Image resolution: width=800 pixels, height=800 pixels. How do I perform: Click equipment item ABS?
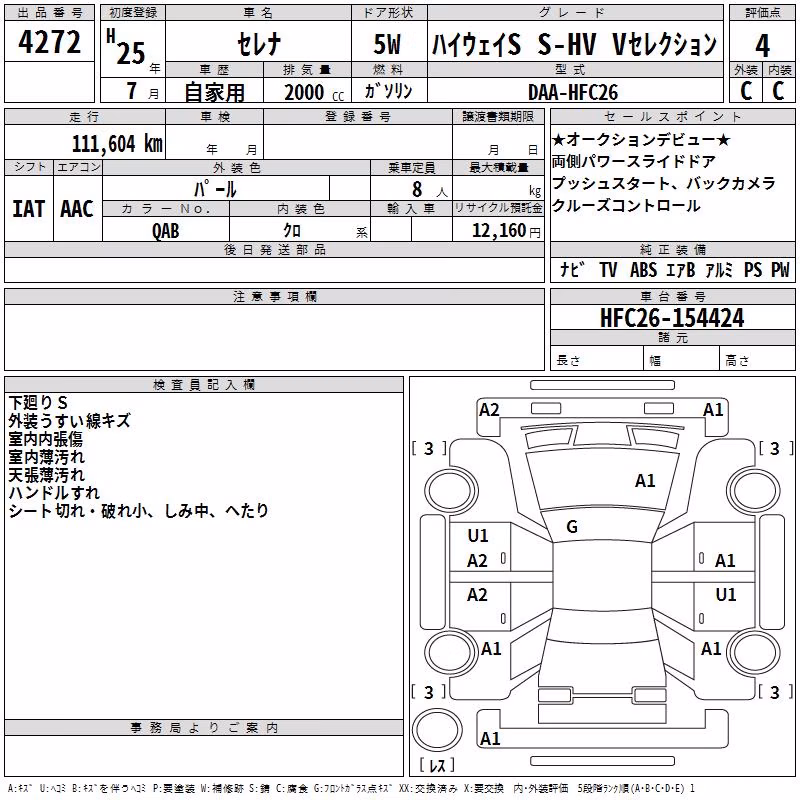643,269
